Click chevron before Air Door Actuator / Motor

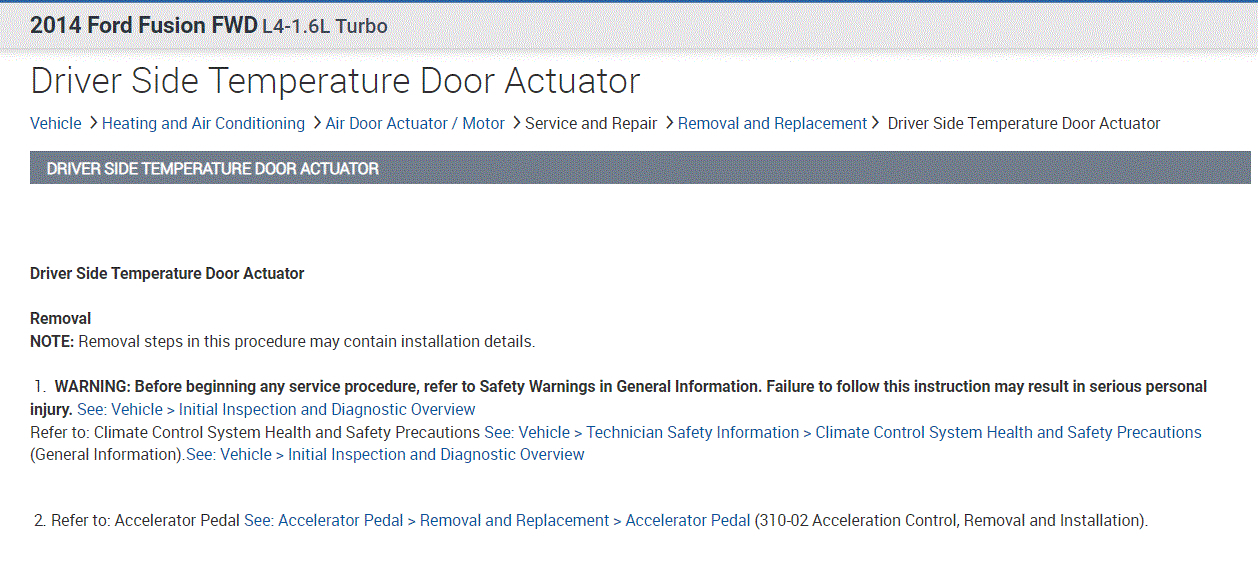point(316,123)
